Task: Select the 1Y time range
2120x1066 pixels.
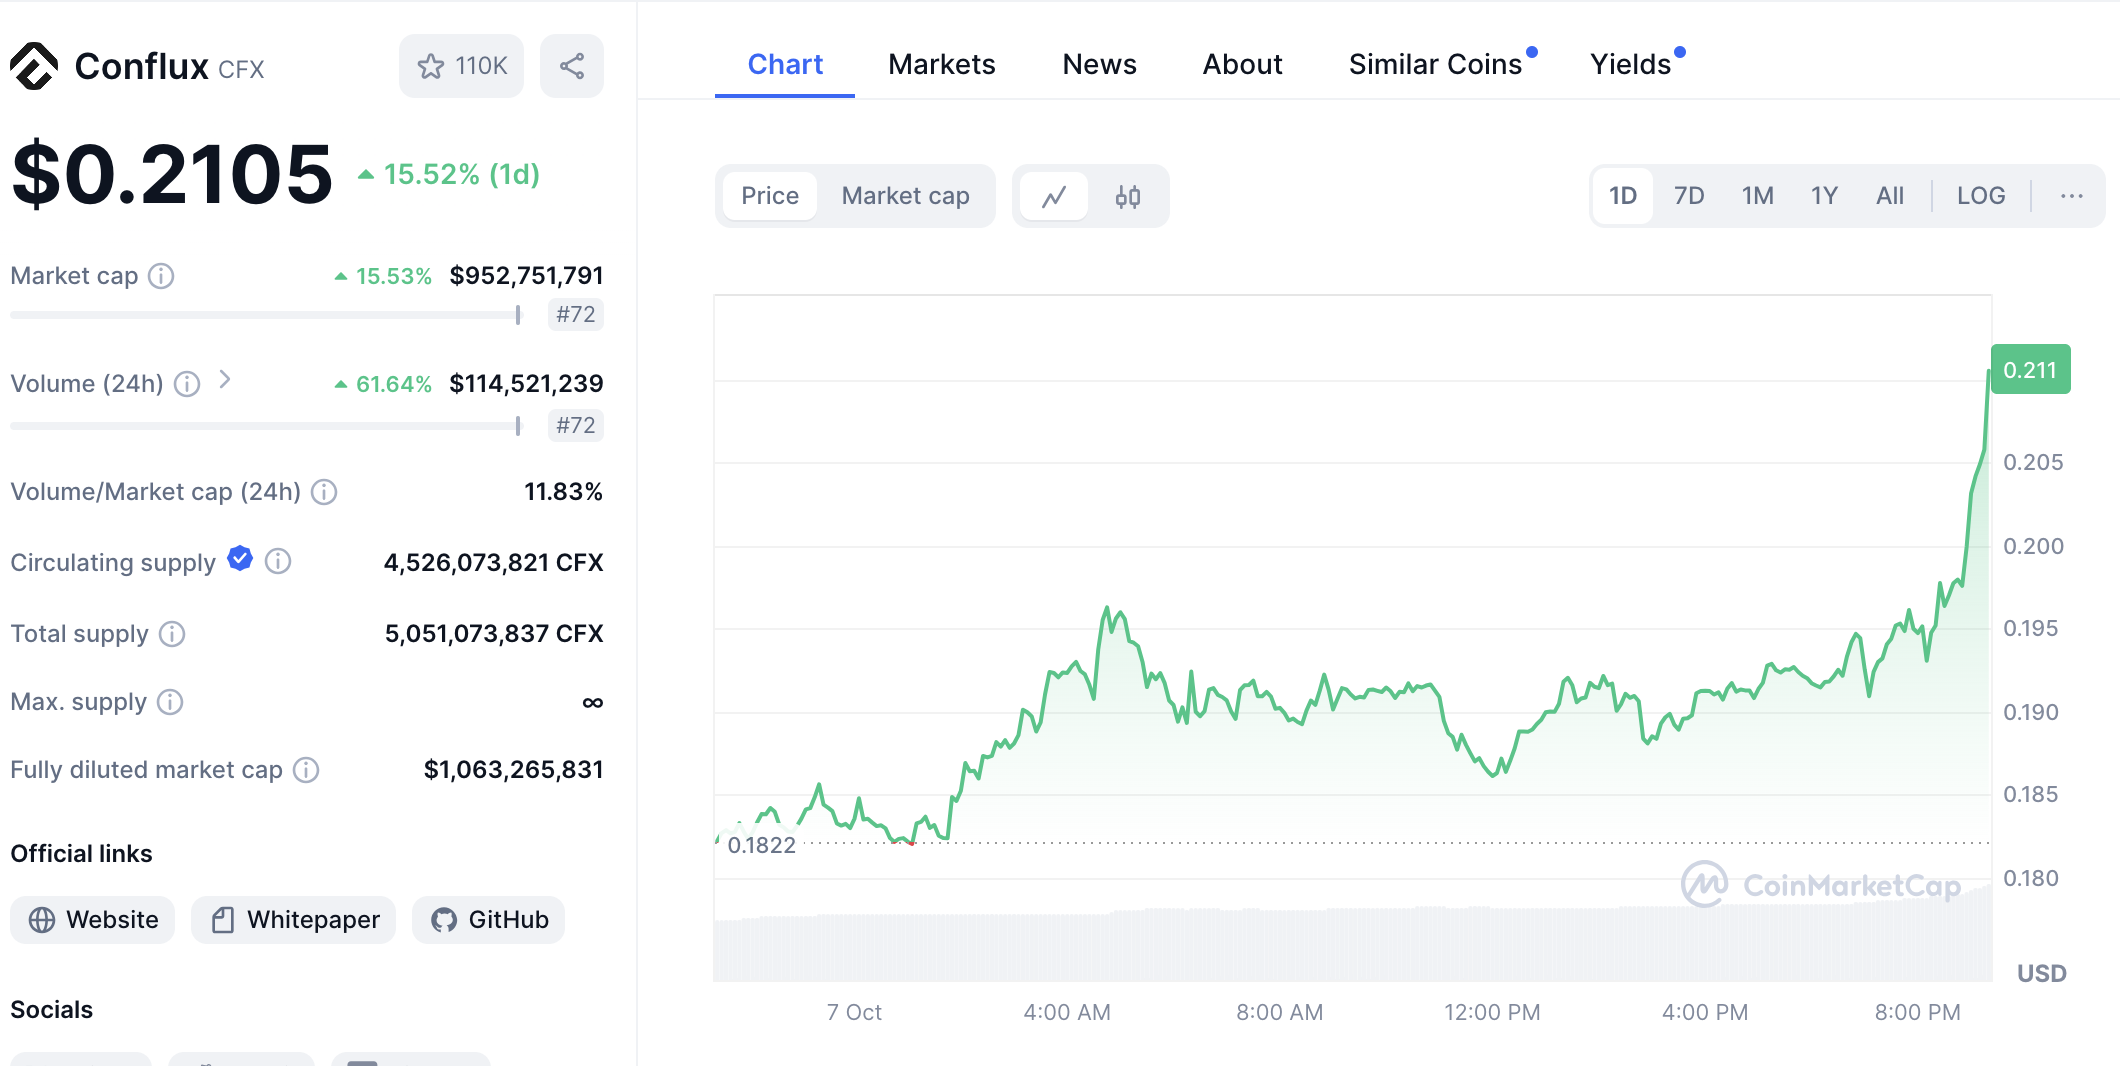Action: click(1824, 196)
